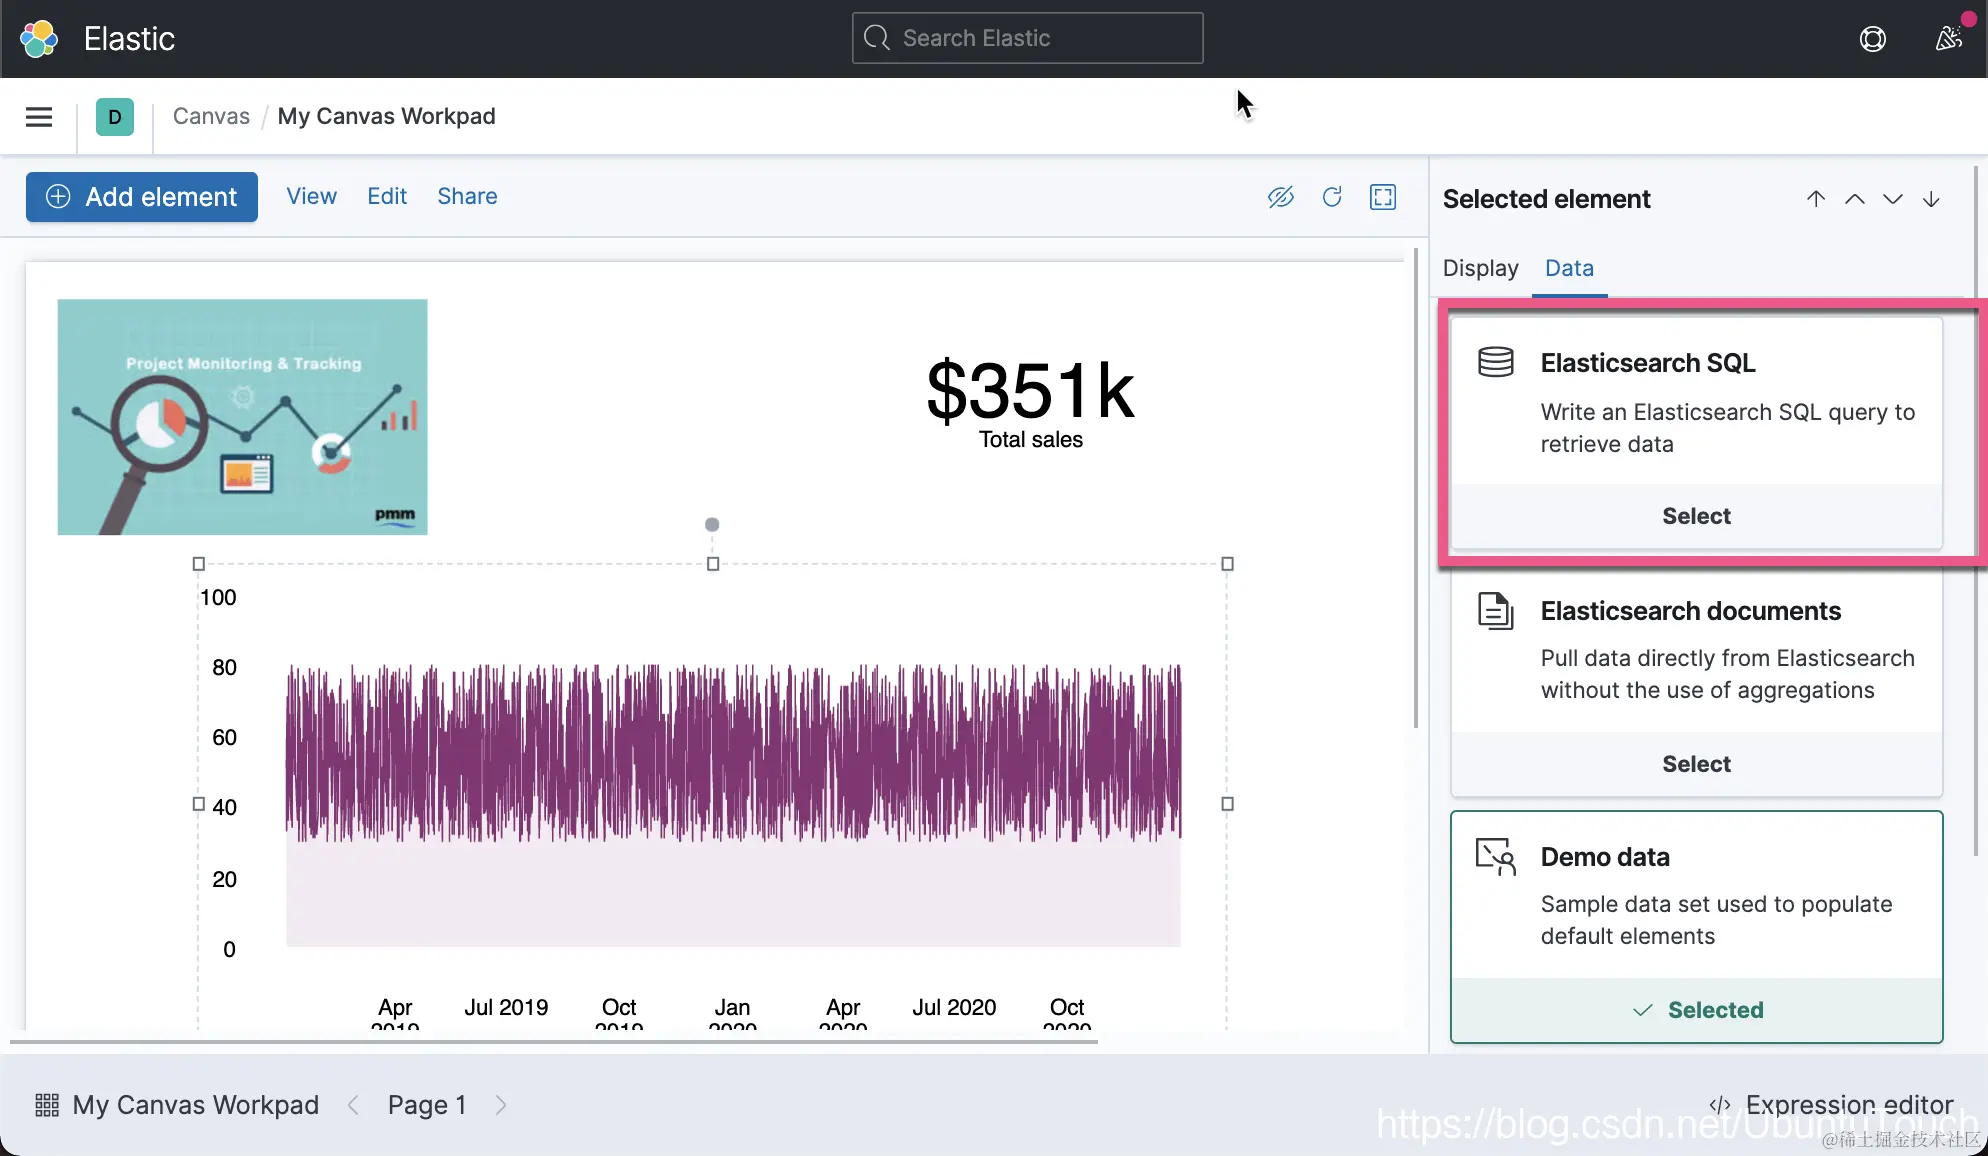Toggle hide edit controls eye icon

(x=1280, y=197)
